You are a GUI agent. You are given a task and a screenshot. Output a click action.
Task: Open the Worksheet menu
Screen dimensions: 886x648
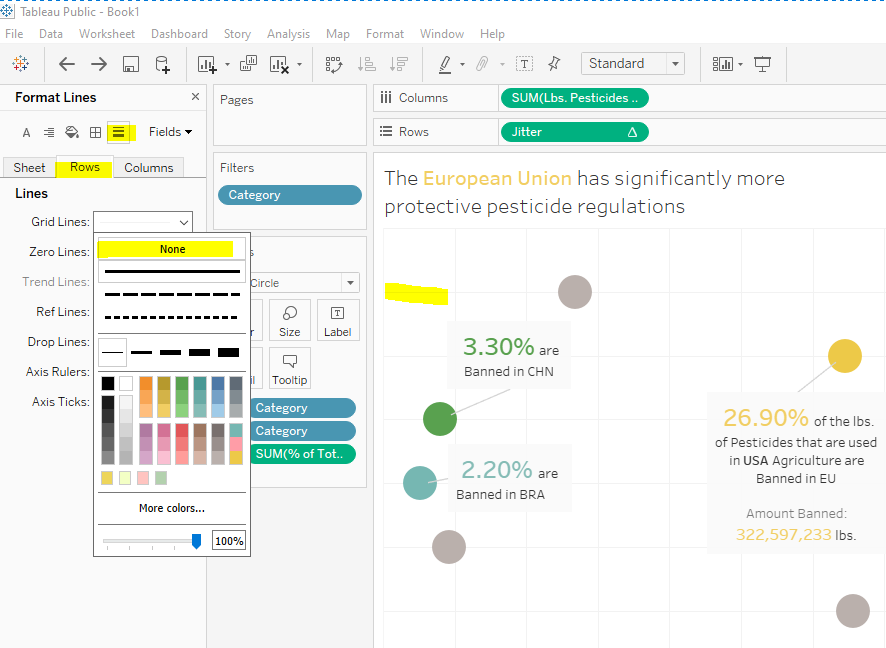[107, 34]
